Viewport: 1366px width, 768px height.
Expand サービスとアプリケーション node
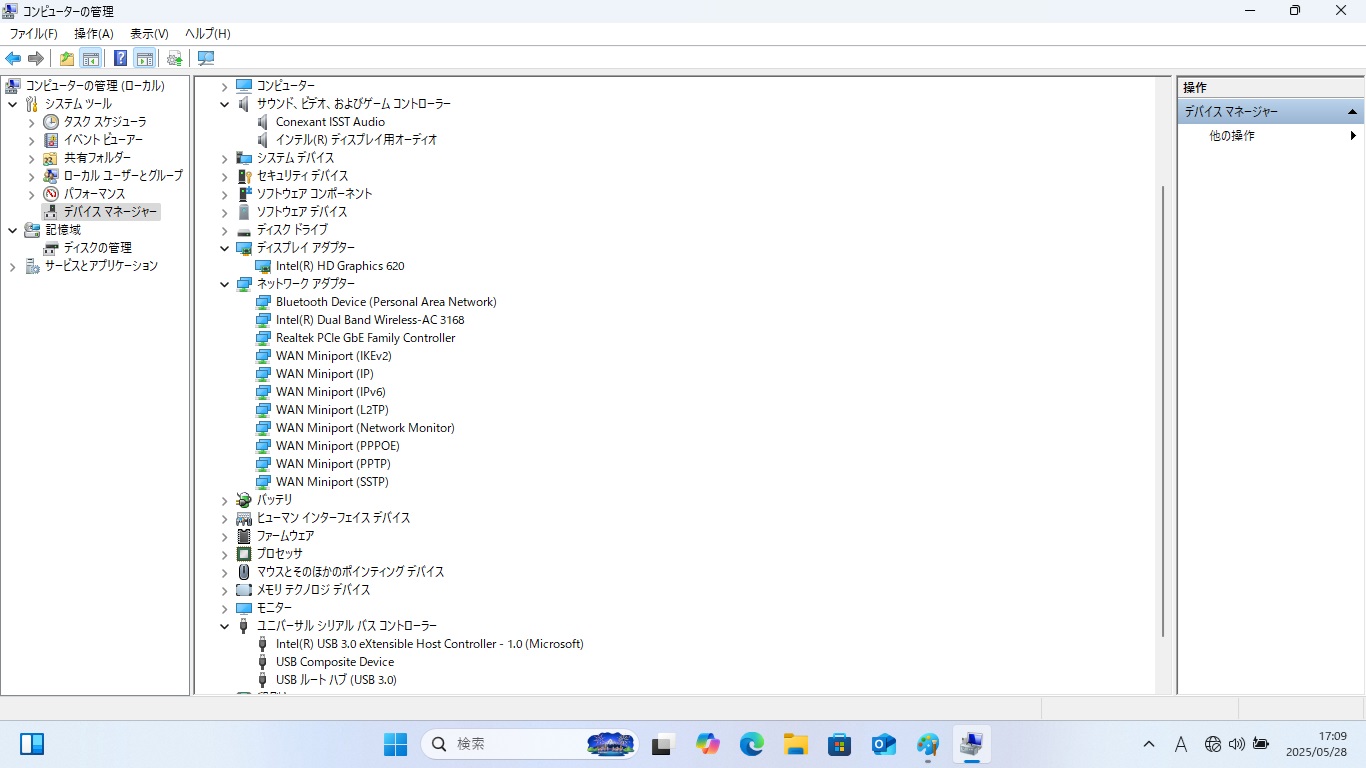point(13,266)
